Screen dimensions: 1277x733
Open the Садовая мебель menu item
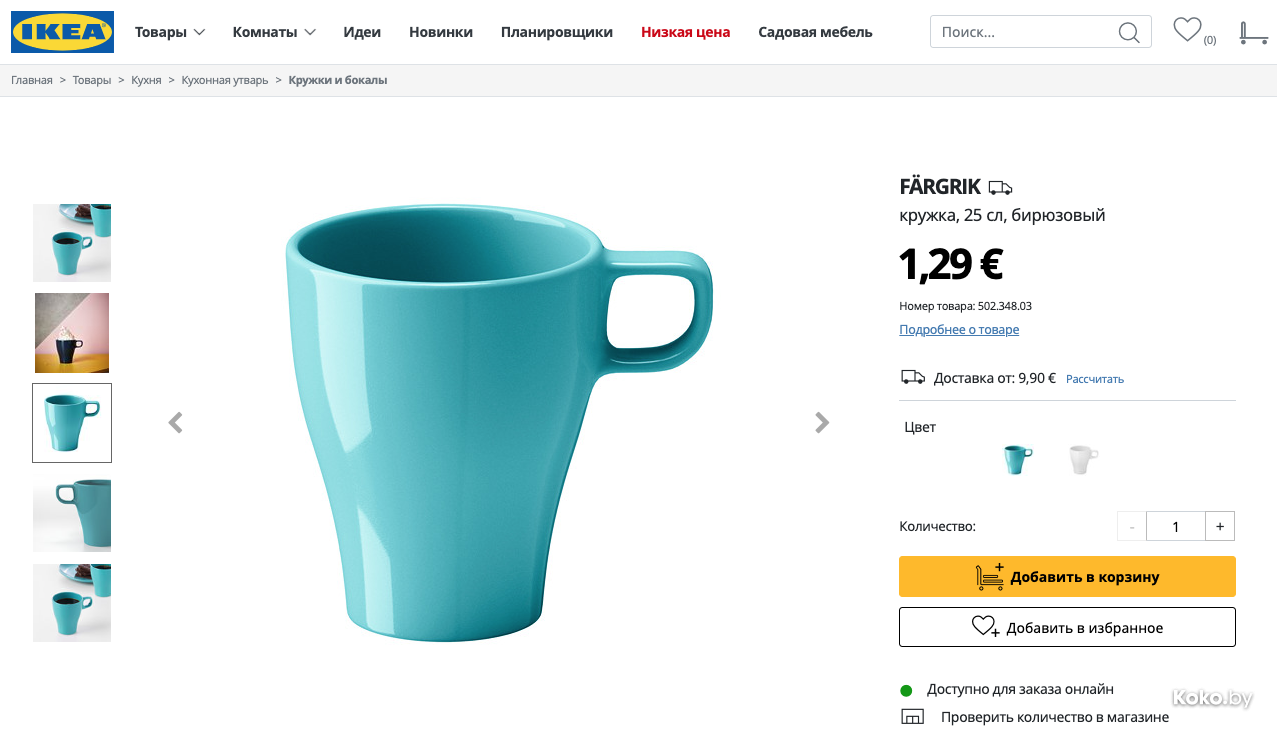click(815, 32)
